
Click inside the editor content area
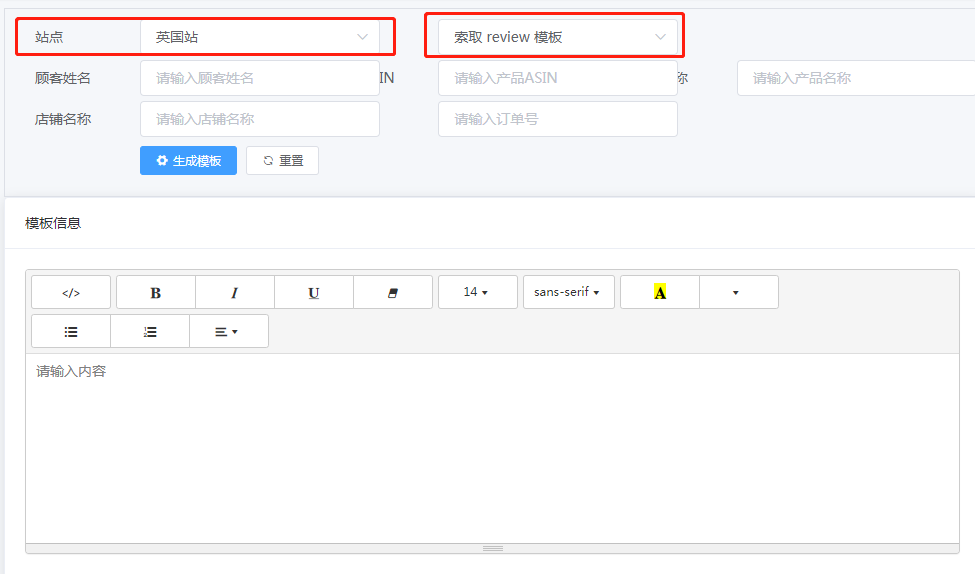(x=492, y=448)
